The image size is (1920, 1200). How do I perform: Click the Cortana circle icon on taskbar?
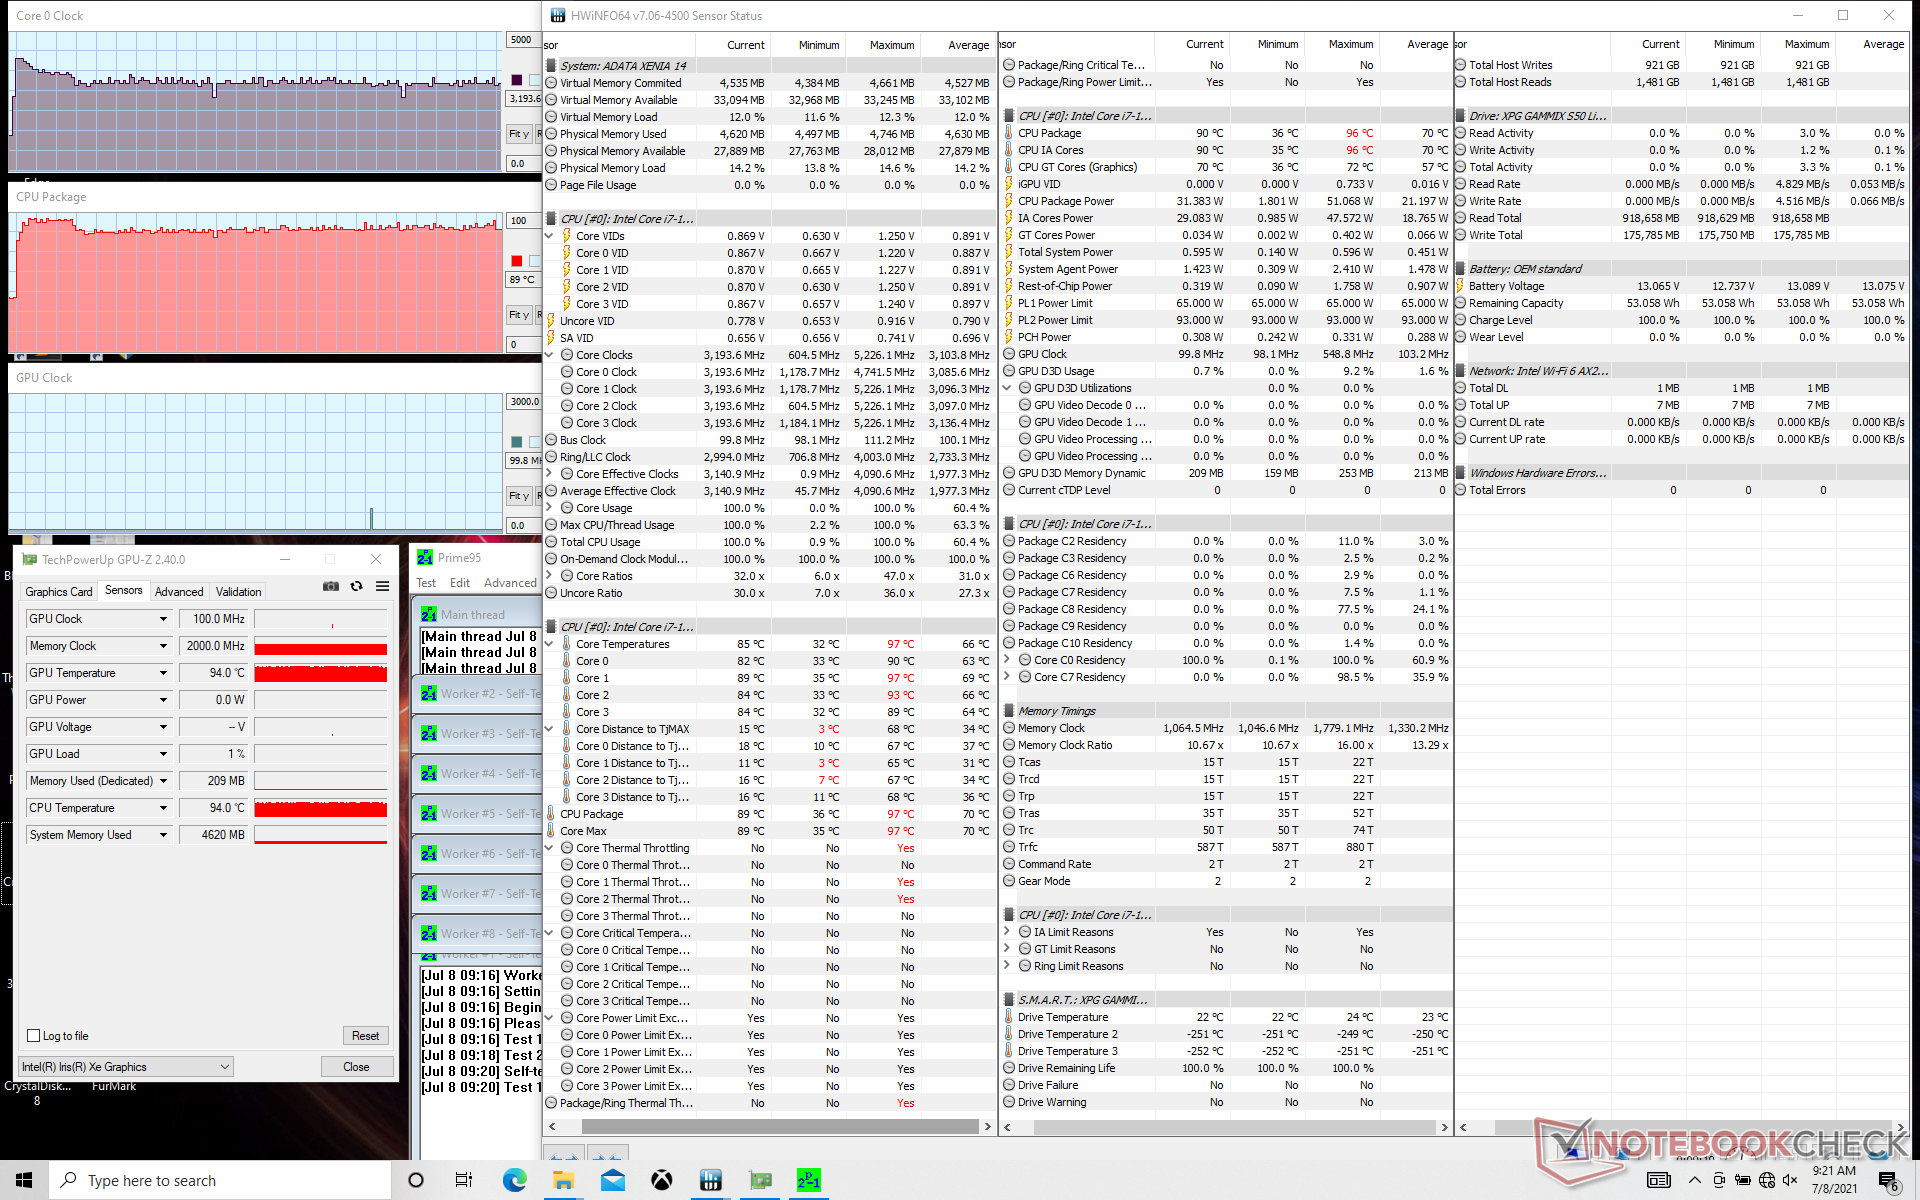(416, 1180)
